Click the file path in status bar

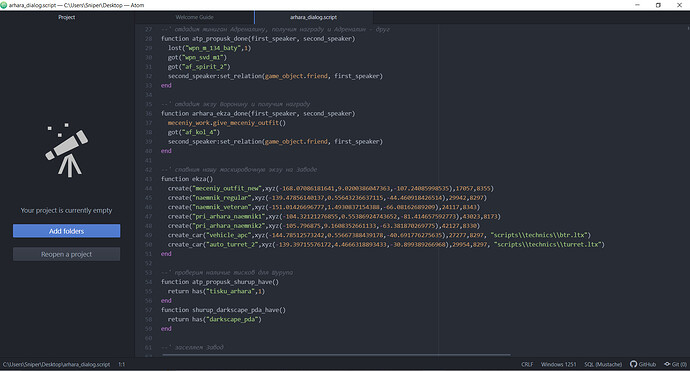point(56,364)
